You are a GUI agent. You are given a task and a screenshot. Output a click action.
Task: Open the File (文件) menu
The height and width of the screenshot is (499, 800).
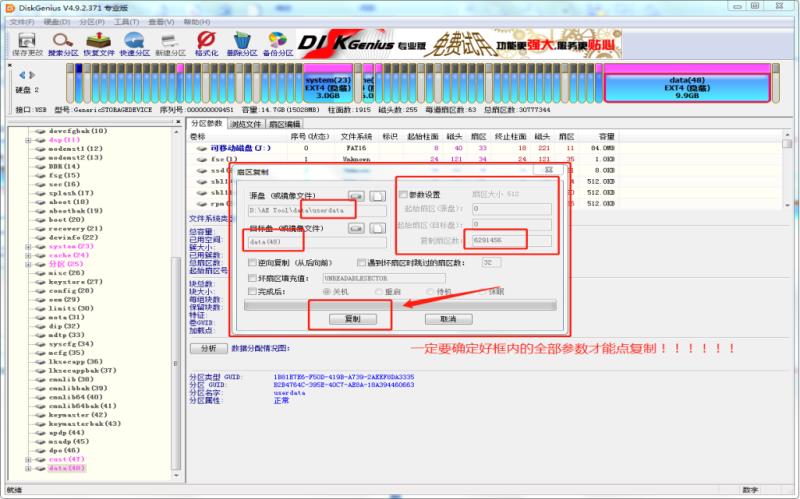pyautogui.click(x=22, y=22)
